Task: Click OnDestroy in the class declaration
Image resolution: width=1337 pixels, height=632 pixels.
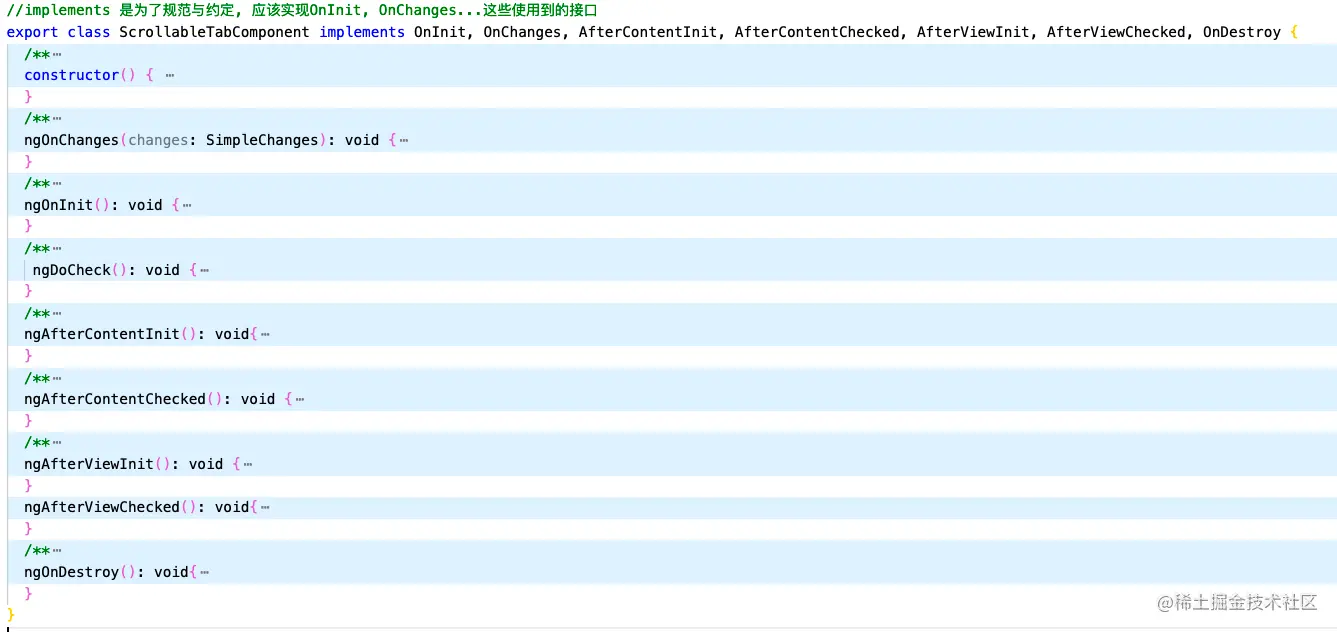Action: 1242,32
